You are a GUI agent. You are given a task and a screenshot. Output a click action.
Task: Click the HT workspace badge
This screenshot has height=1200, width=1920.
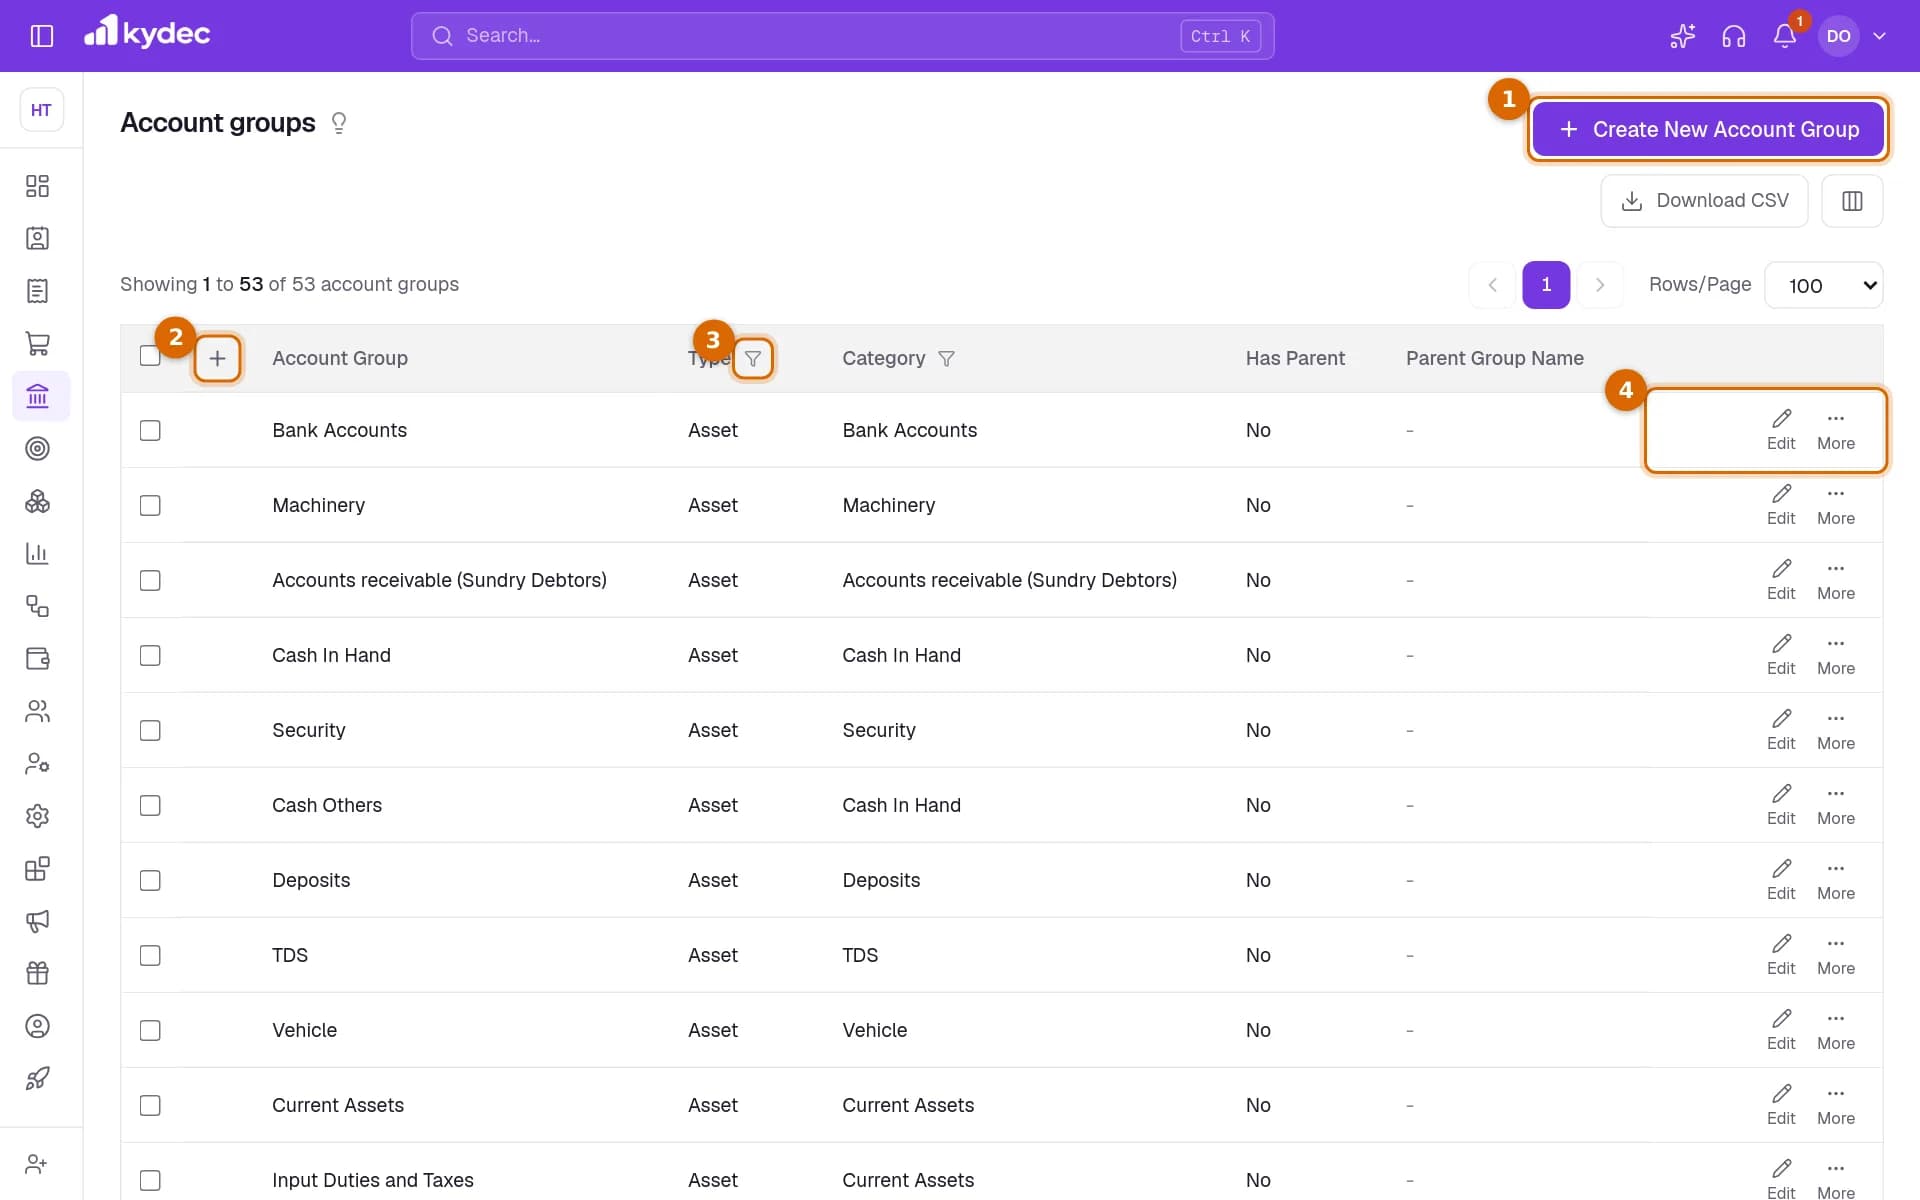(41, 110)
